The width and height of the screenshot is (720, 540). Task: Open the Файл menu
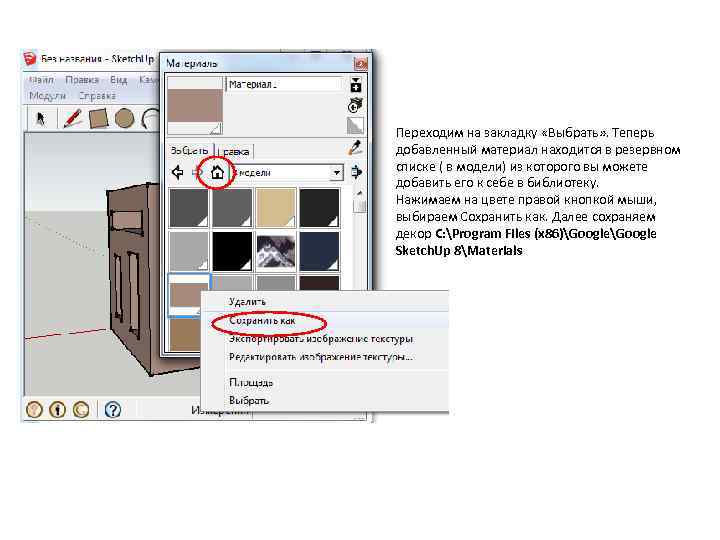click(41, 80)
